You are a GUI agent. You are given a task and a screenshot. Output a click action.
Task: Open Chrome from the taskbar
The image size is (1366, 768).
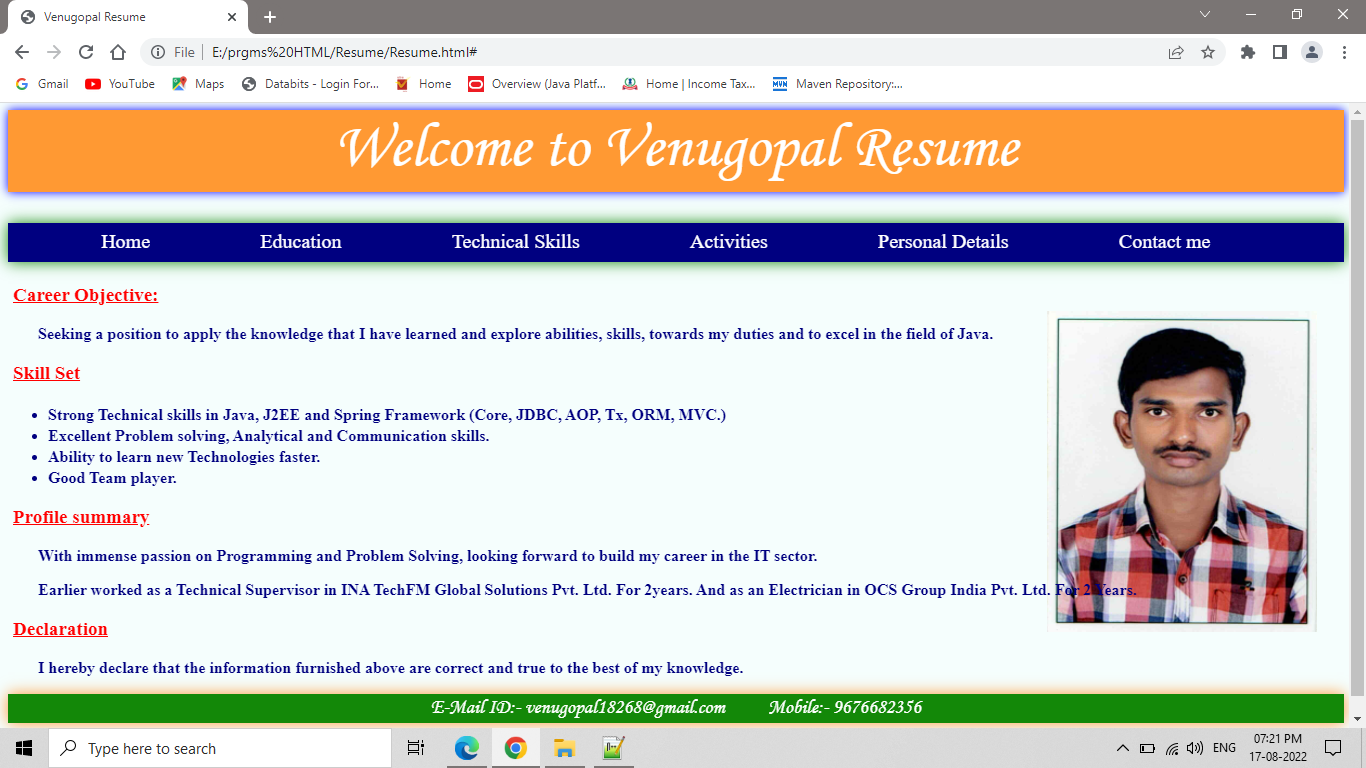tap(515, 748)
